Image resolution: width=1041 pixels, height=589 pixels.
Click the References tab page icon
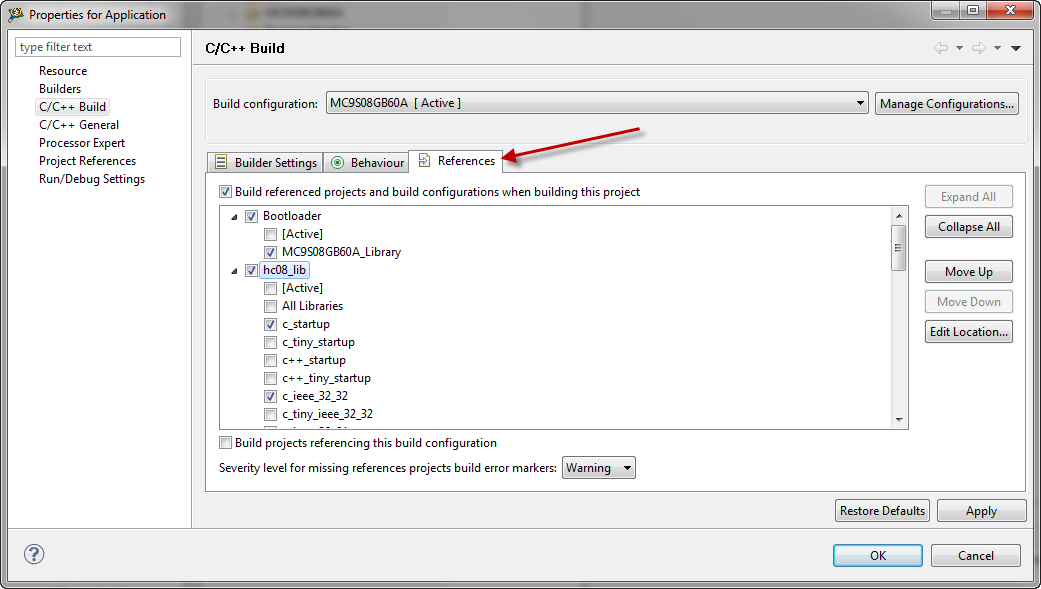pos(424,161)
